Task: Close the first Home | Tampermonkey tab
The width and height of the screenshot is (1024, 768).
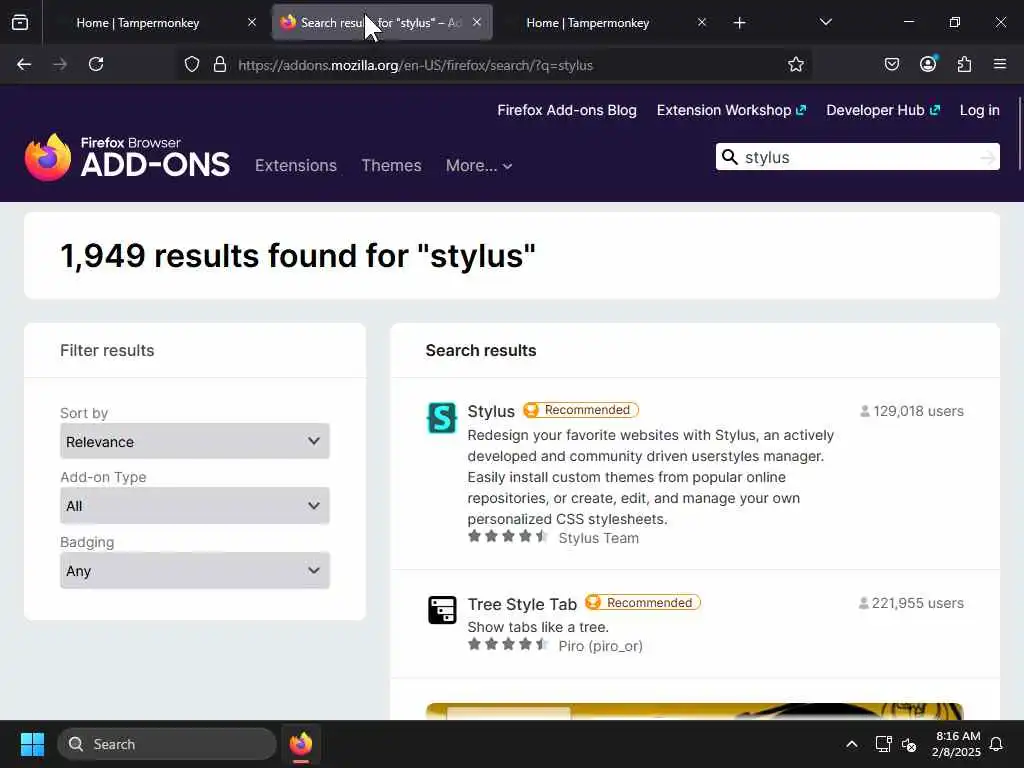Action: [x=251, y=22]
